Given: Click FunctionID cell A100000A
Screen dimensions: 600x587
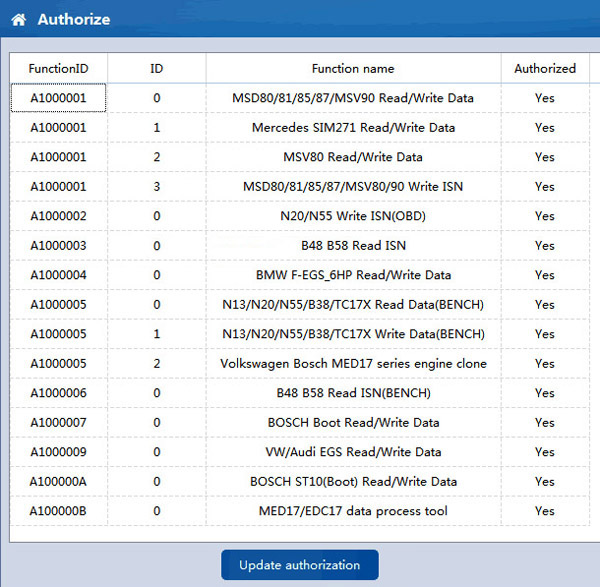Looking at the screenshot, I should click(59, 481).
